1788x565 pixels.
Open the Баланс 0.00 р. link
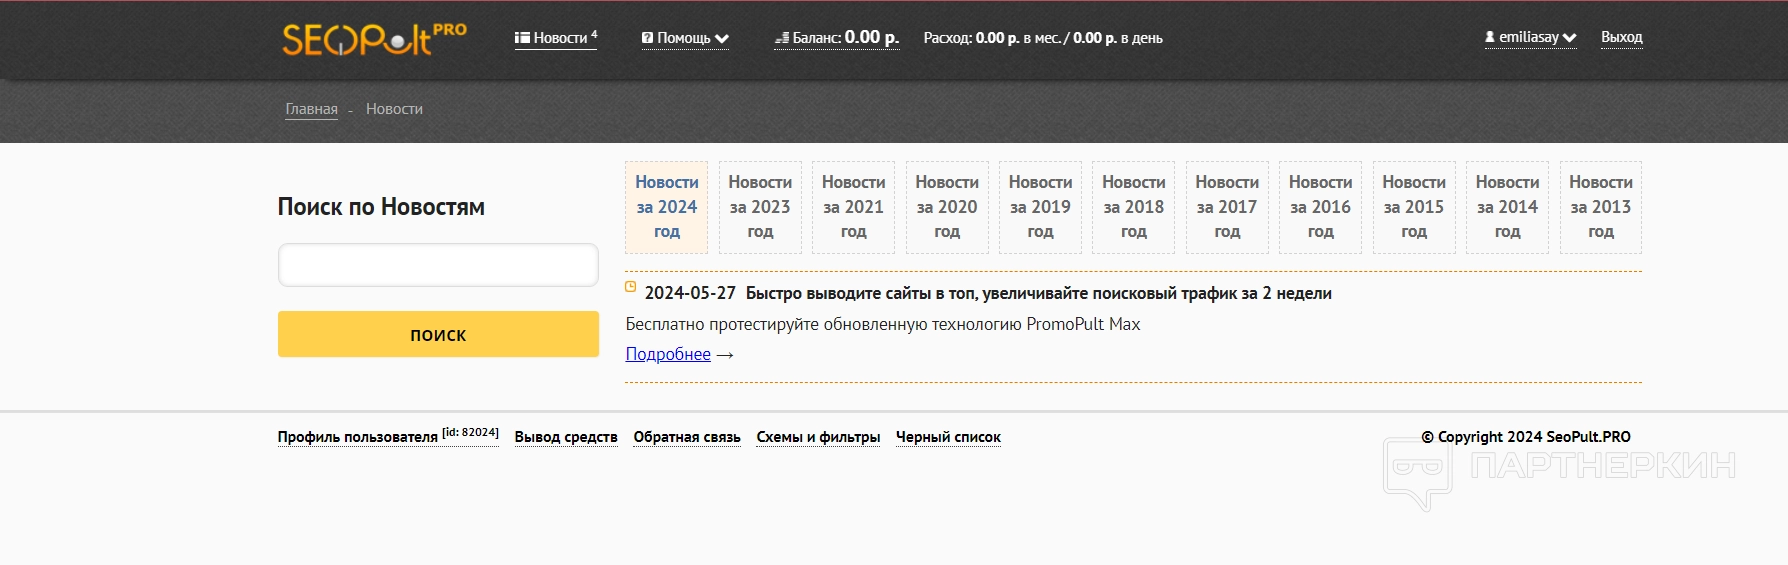[x=837, y=37]
